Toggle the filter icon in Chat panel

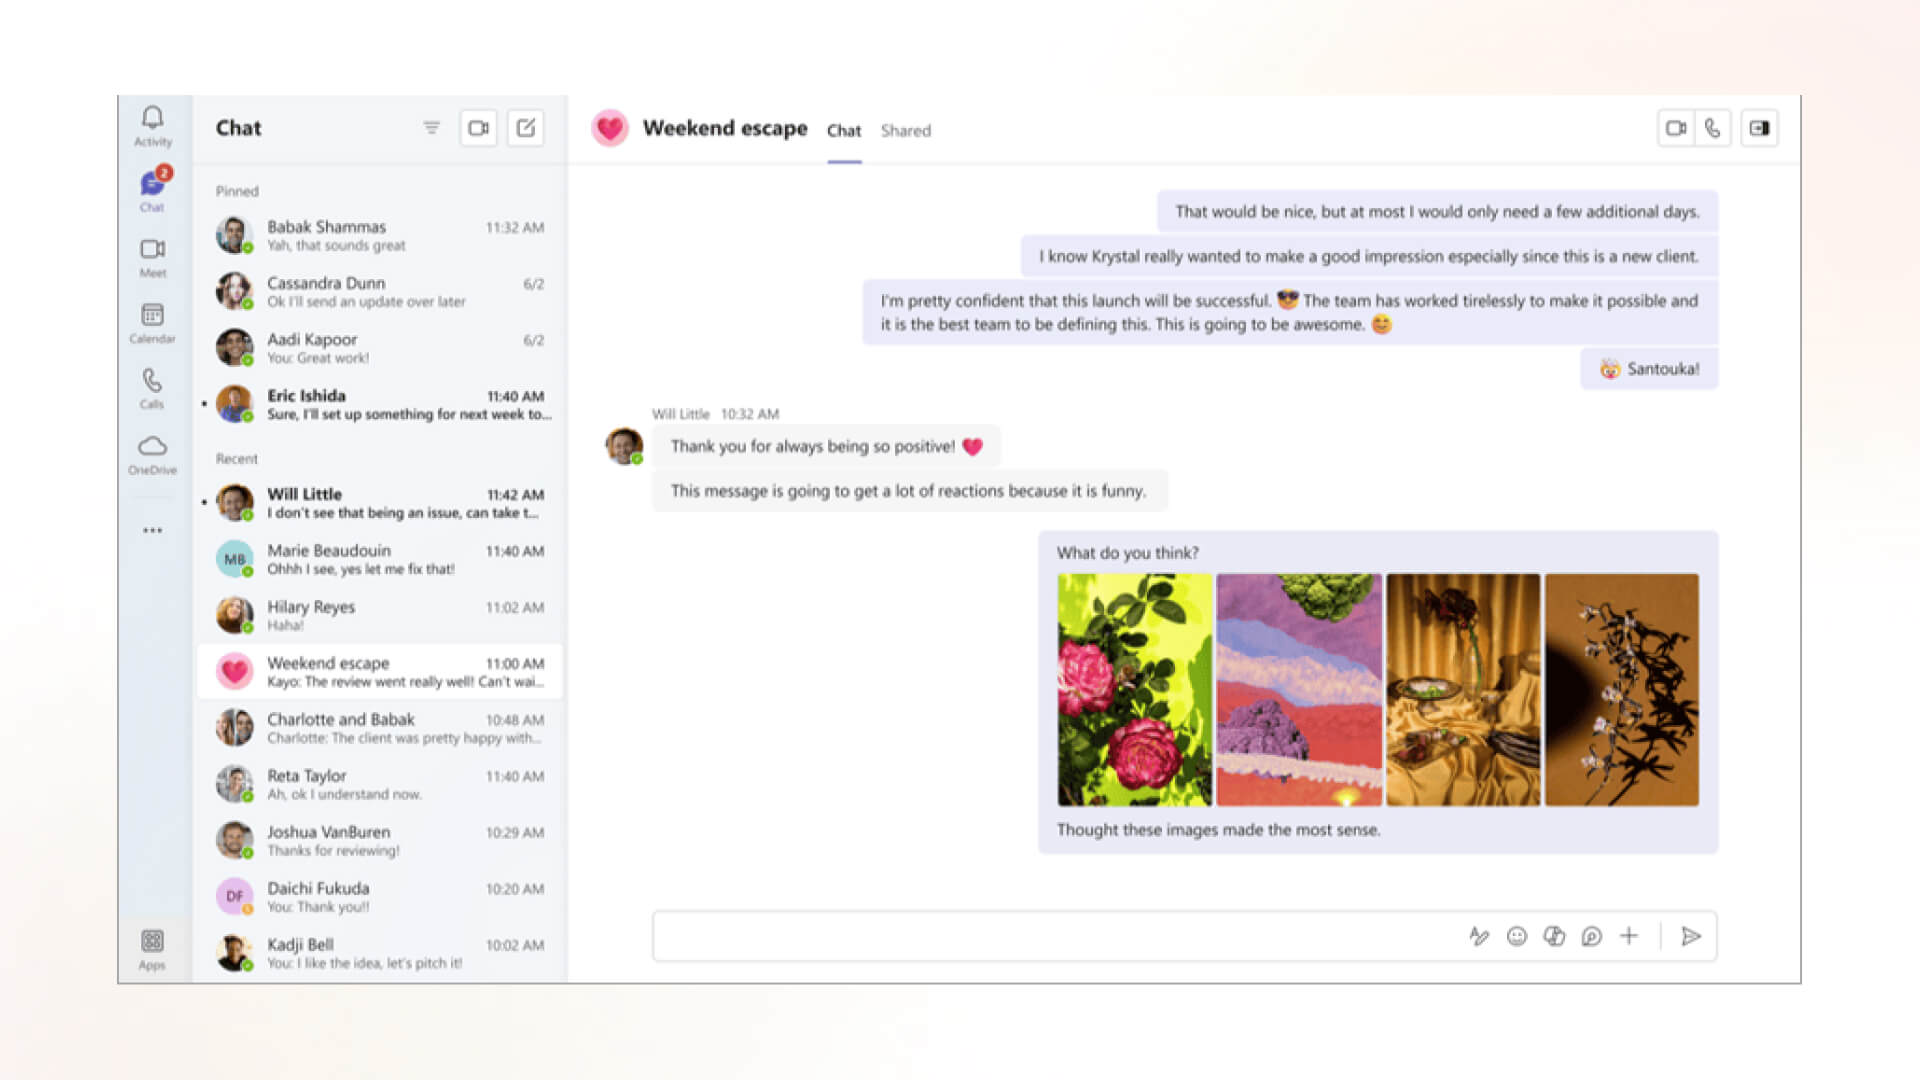(x=430, y=129)
